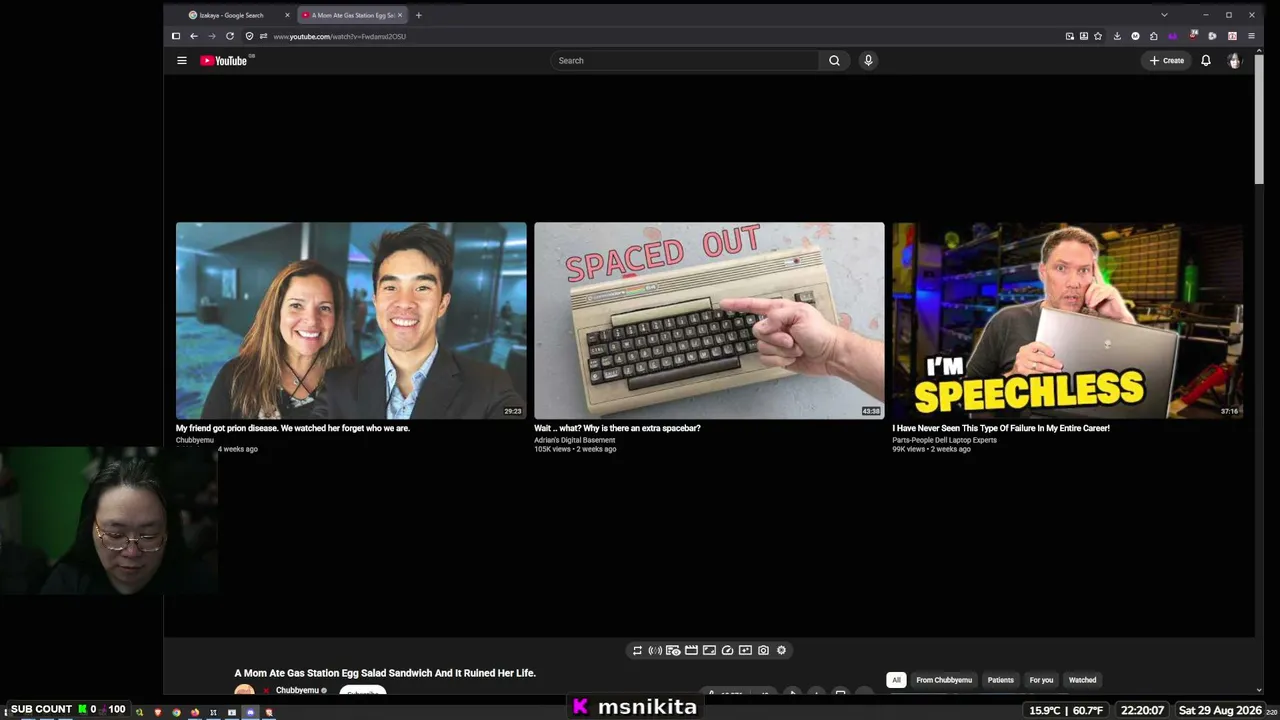Click the Create button
1280x720 pixels.
point(1167,61)
